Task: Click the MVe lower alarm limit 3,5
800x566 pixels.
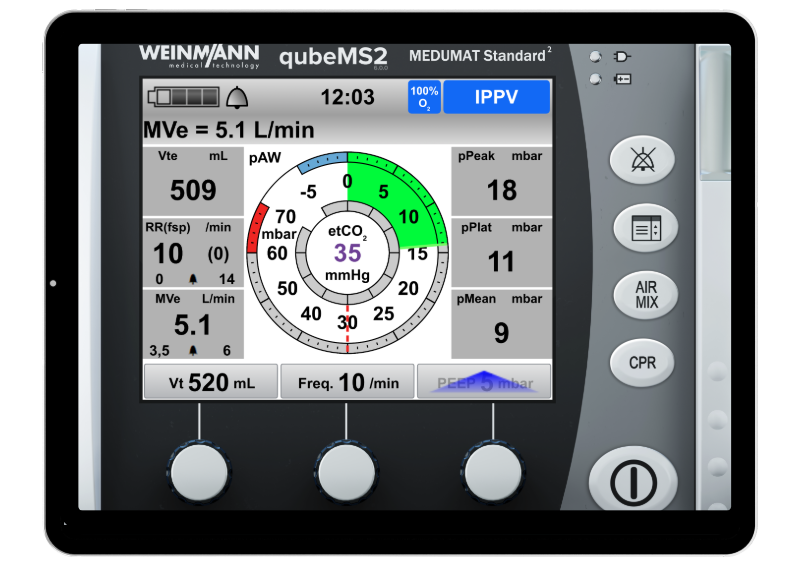Action: [x=159, y=351]
